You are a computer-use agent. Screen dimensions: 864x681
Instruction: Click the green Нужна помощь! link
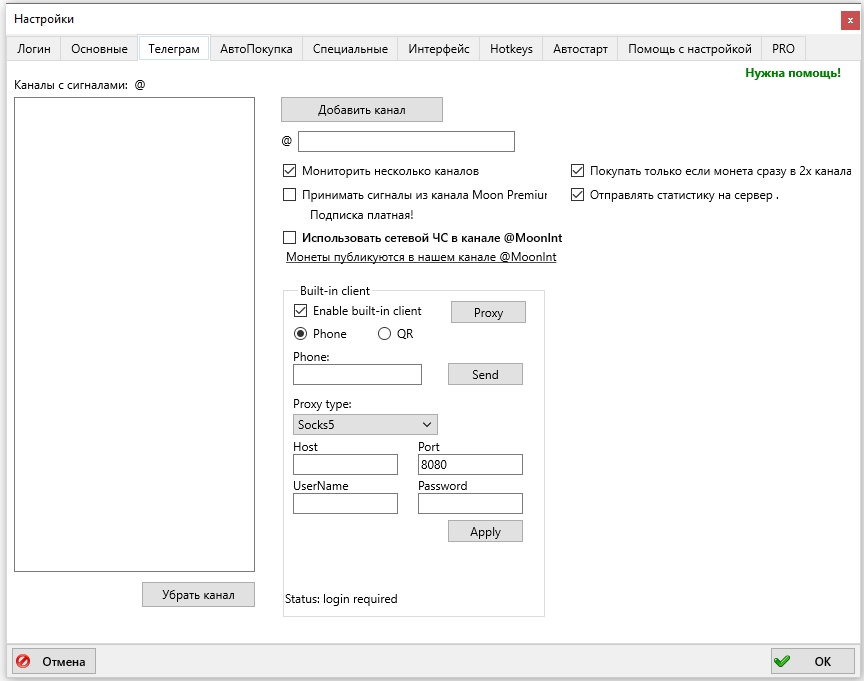coord(793,73)
